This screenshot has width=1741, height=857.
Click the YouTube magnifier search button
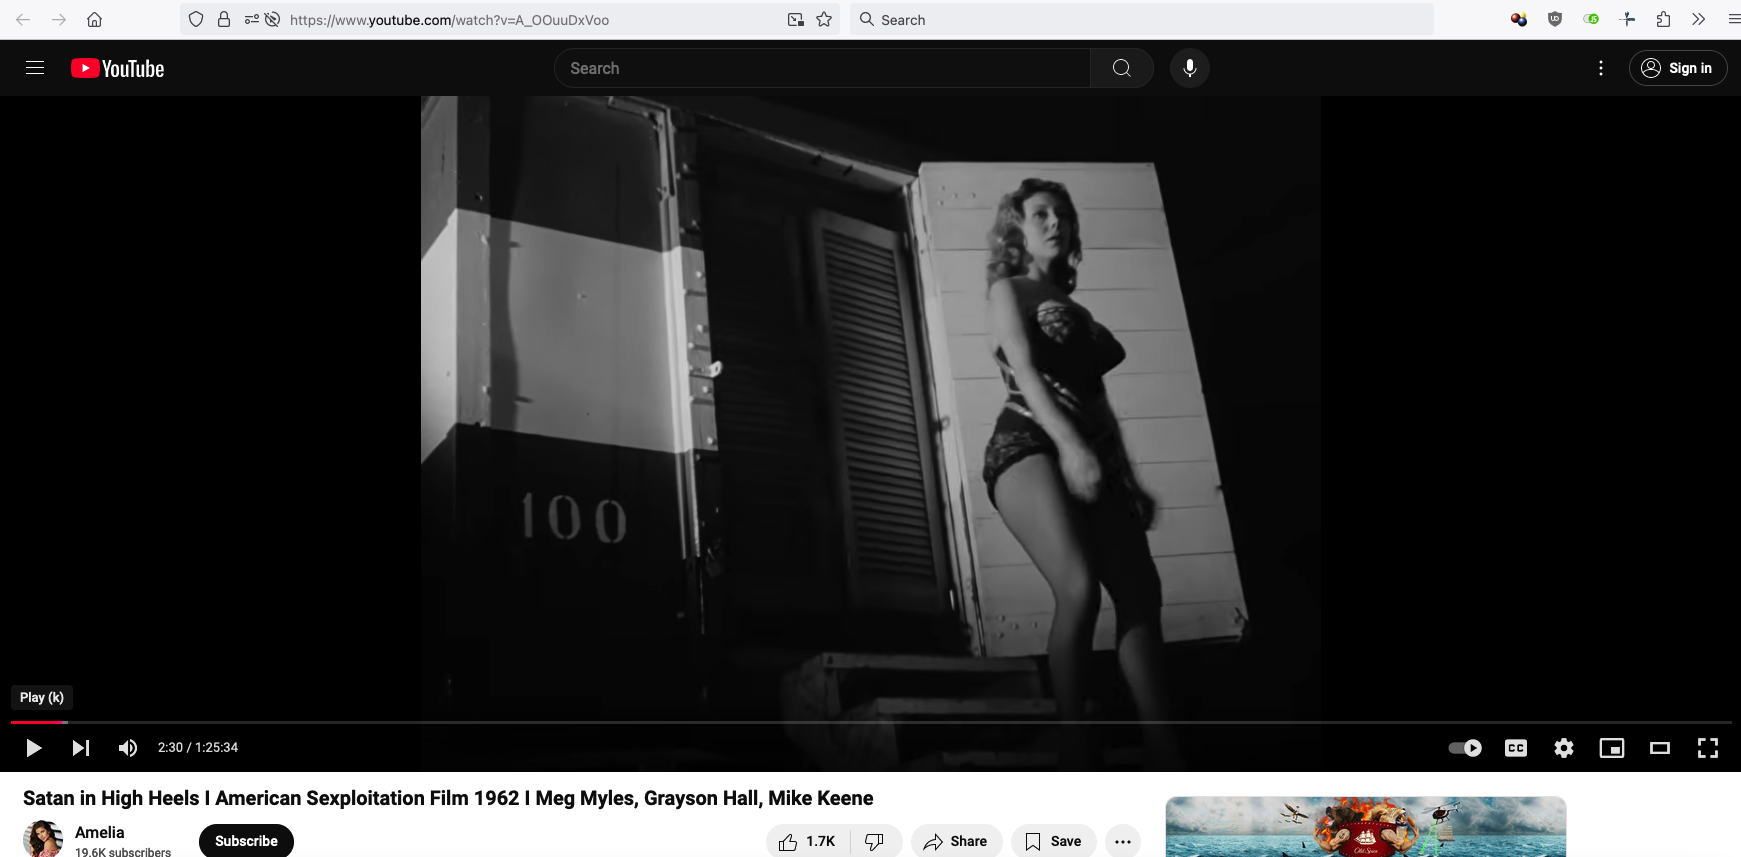1122,68
